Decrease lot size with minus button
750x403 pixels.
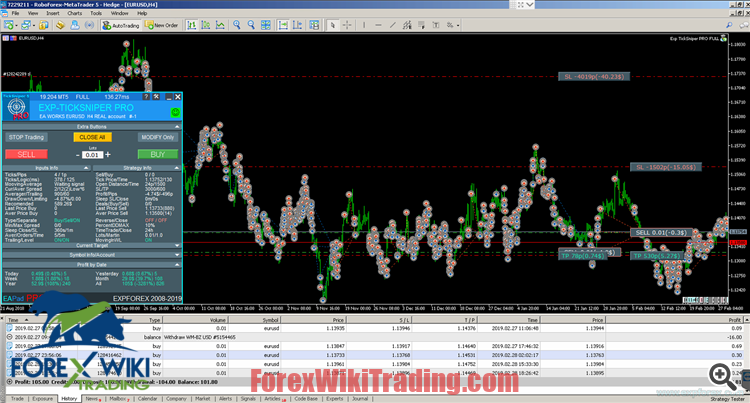click(x=77, y=155)
